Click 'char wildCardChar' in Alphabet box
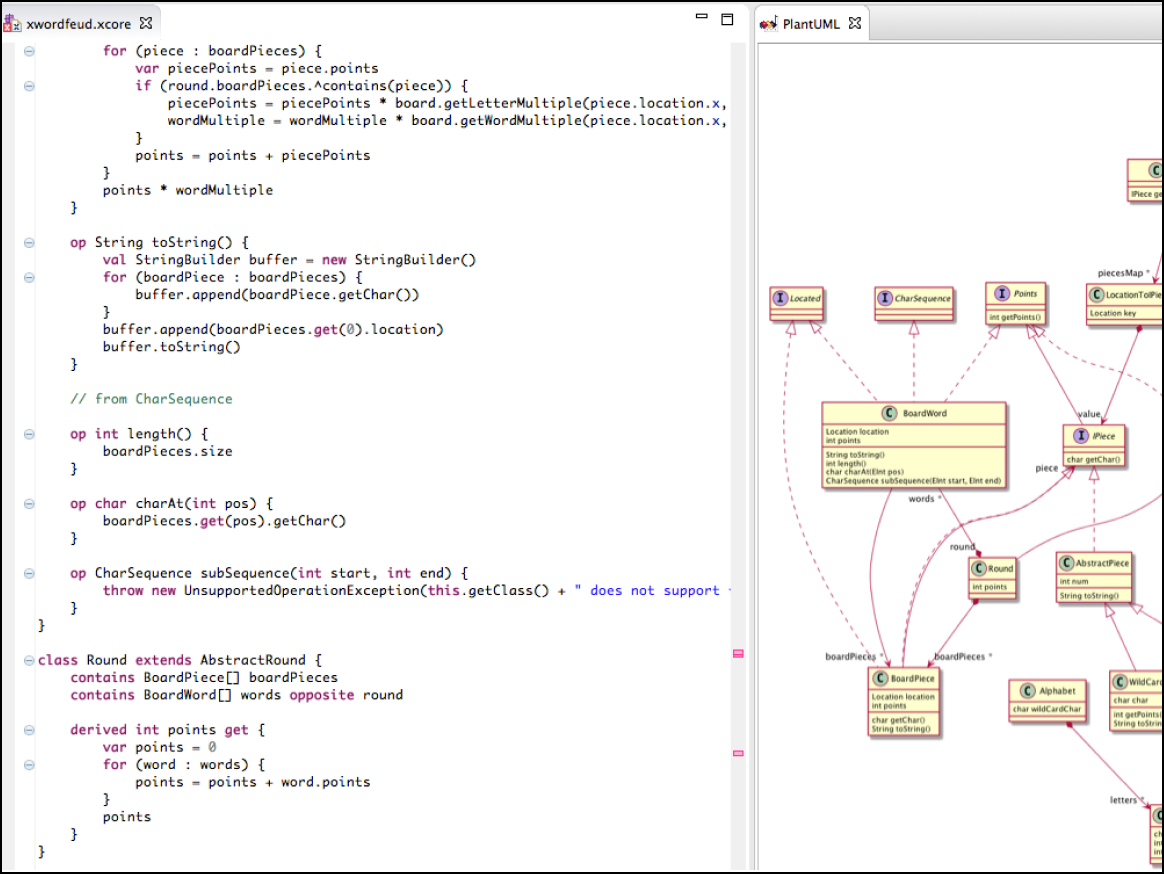 click(x=1047, y=709)
